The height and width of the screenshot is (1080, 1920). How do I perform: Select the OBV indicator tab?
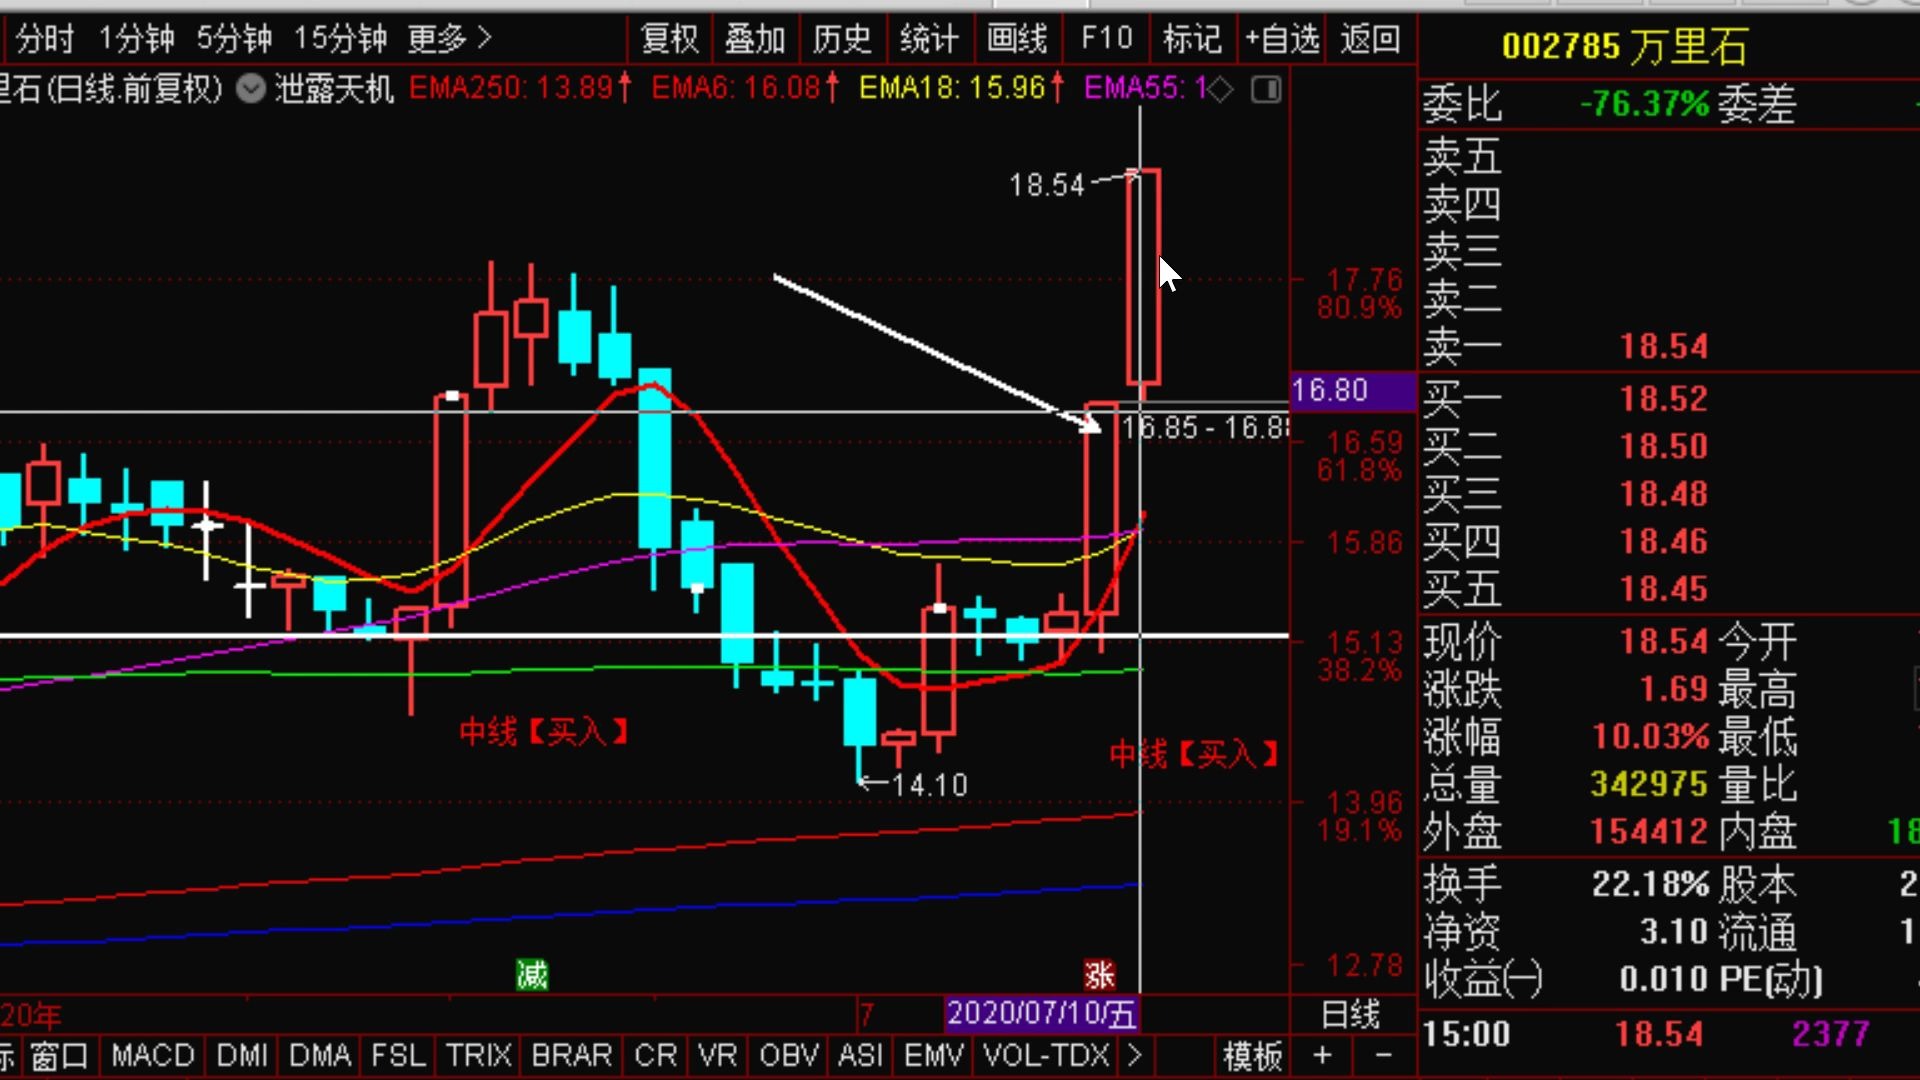pos(789,1056)
